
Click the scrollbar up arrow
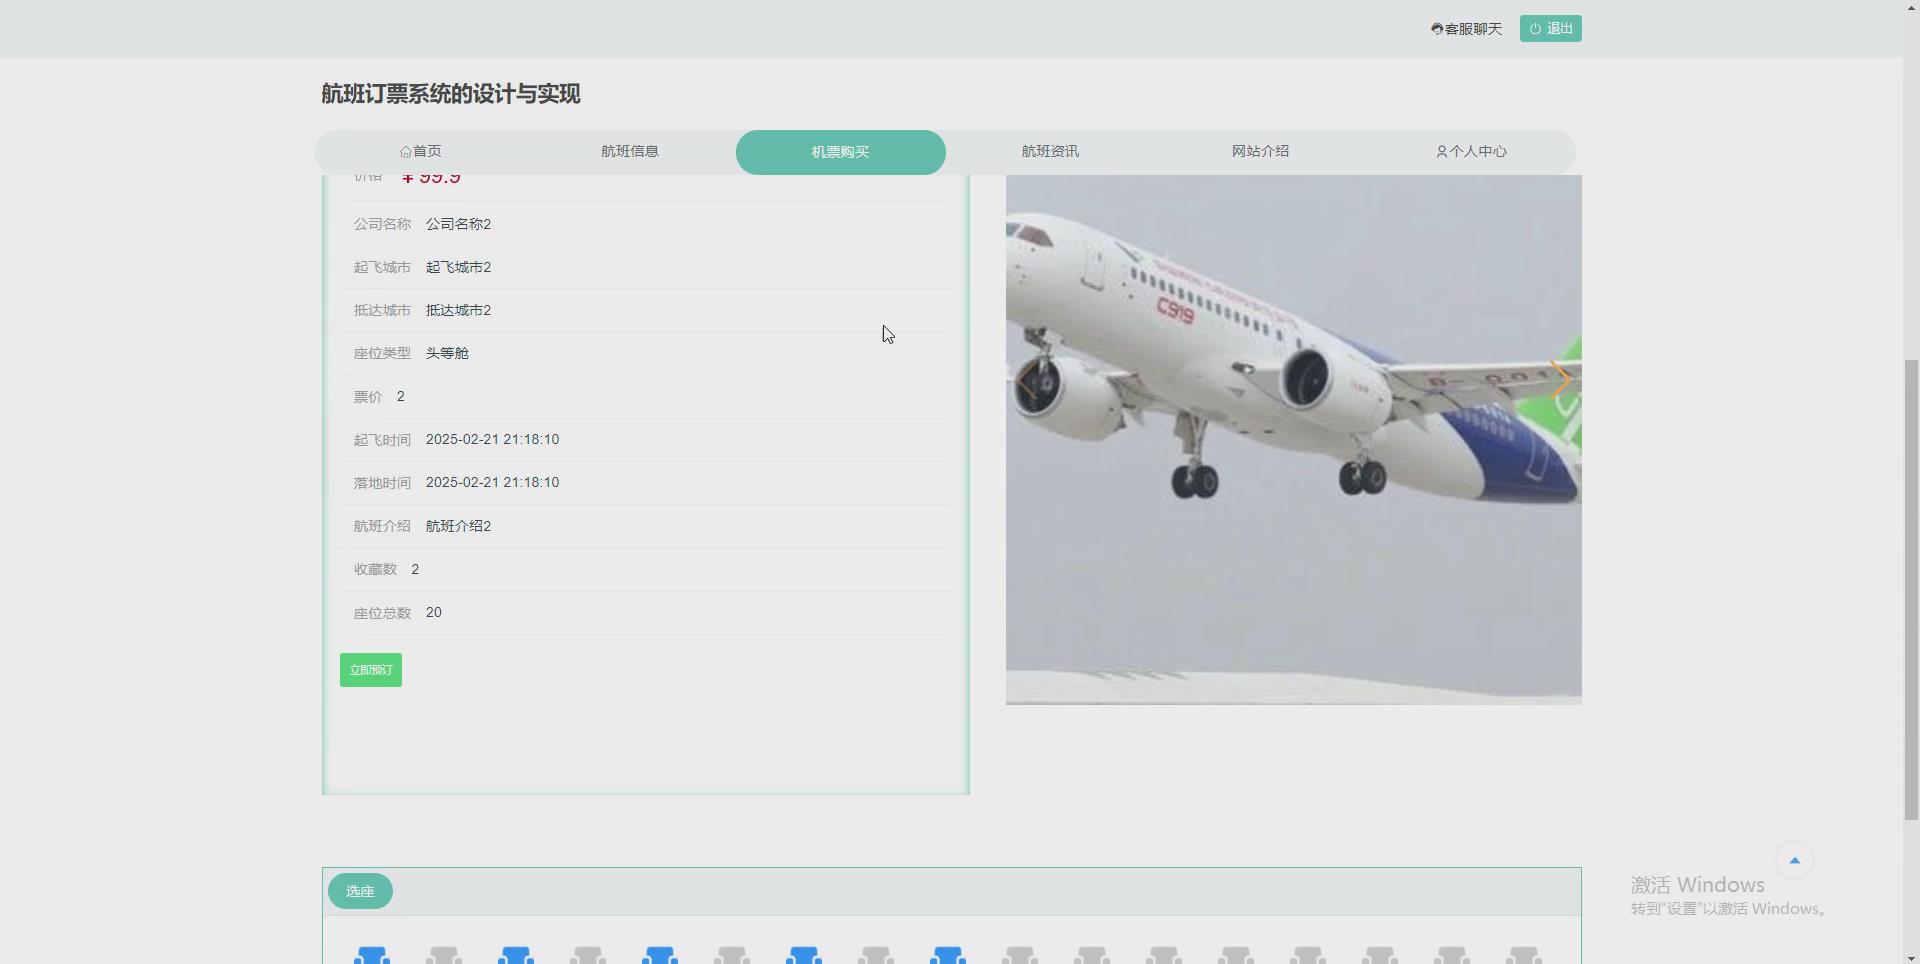pos(1911,8)
